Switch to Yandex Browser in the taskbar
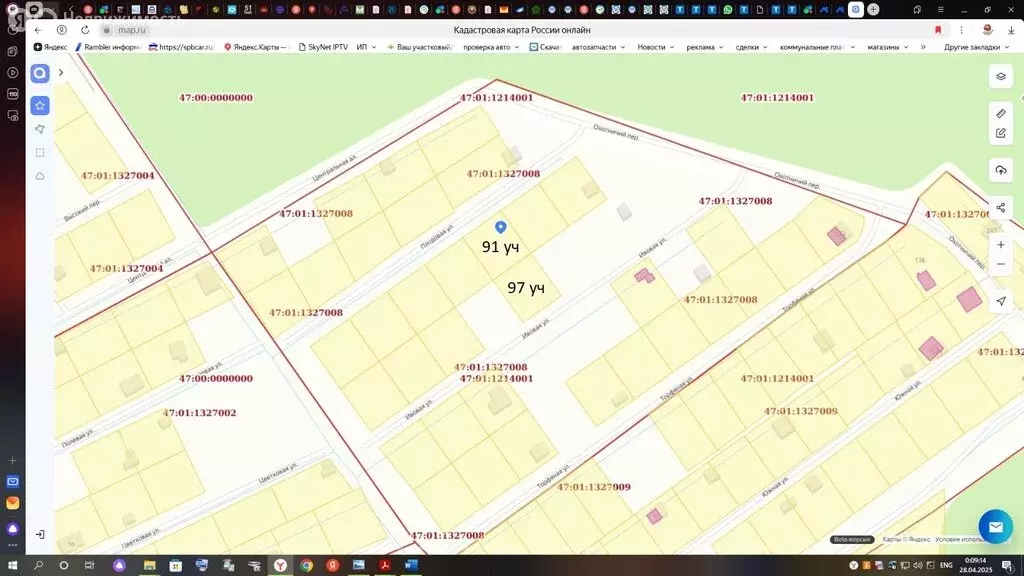Image resolution: width=1024 pixels, height=576 pixels. pos(280,566)
